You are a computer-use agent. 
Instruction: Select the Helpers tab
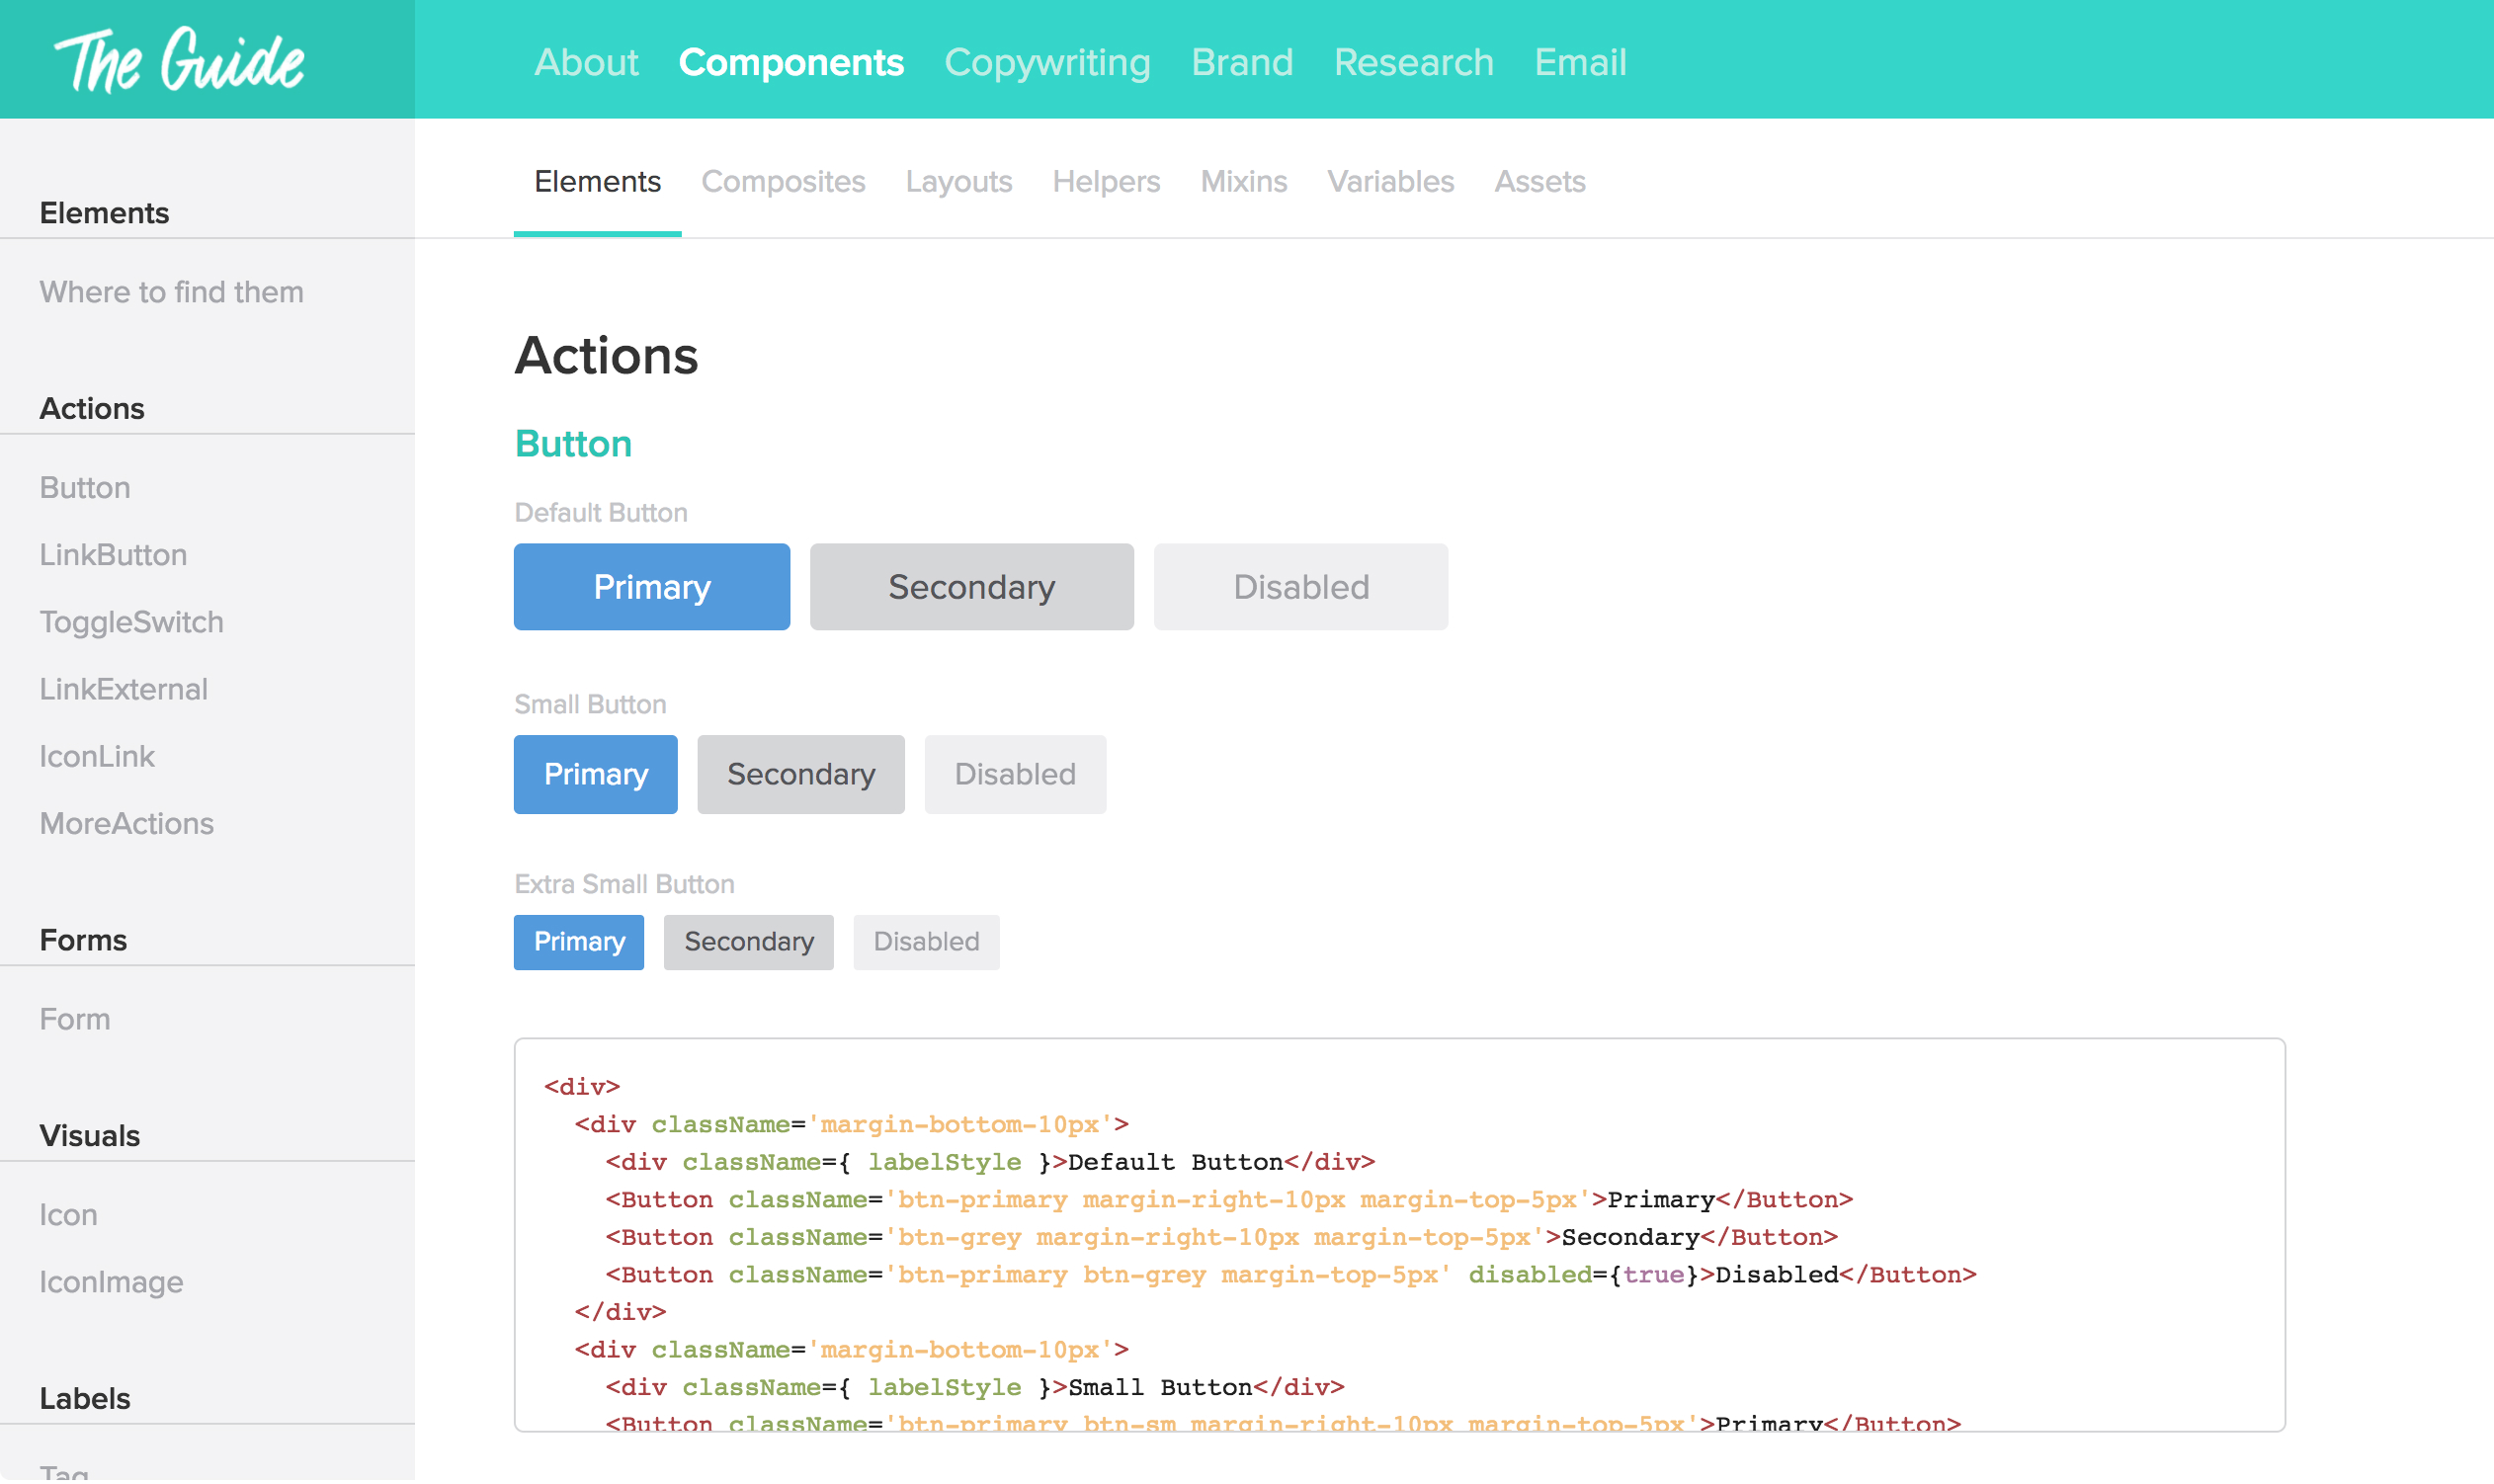tap(1106, 182)
